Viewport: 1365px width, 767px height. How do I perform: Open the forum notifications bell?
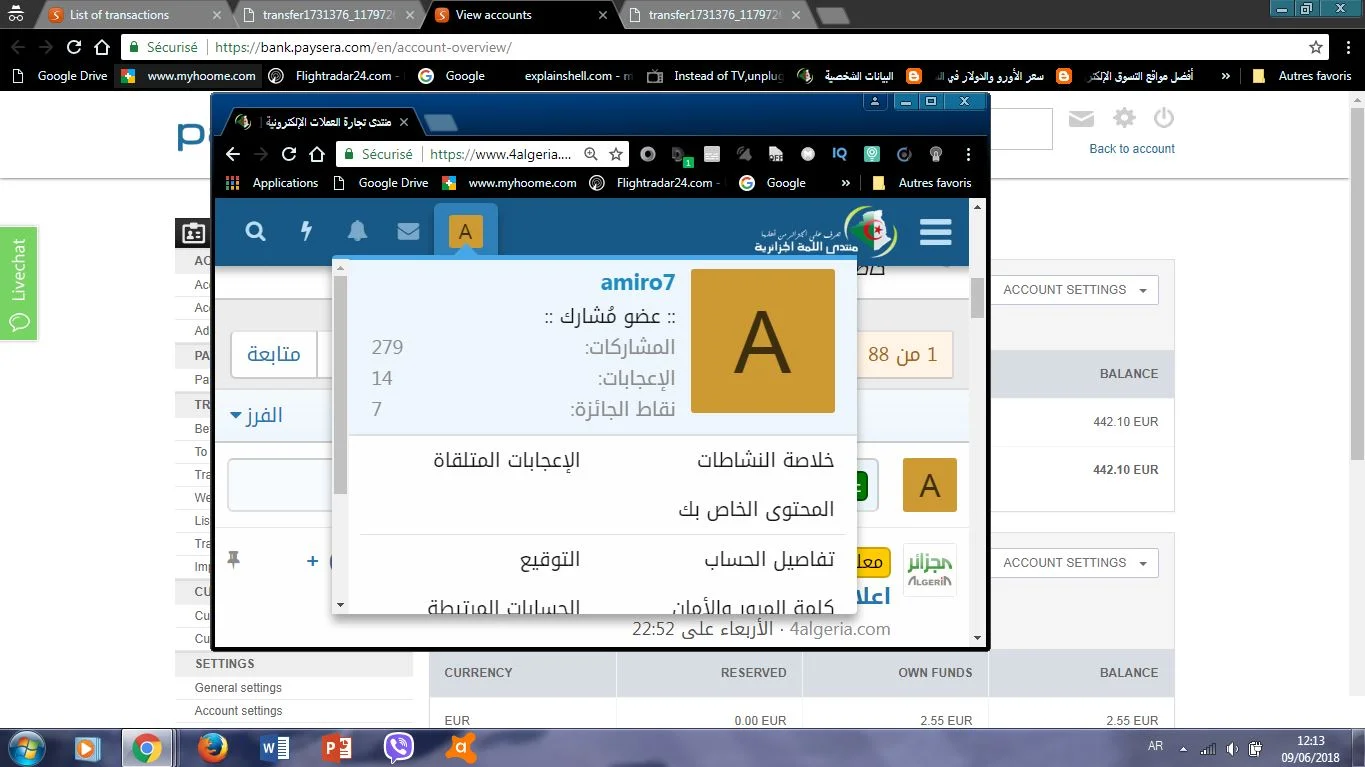(x=357, y=232)
